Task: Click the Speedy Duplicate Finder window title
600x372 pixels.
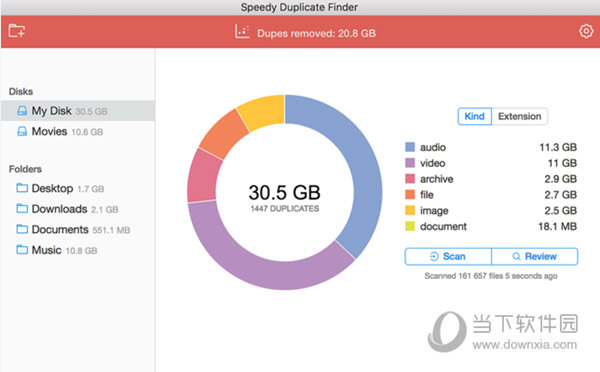Action: pos(299,7)
